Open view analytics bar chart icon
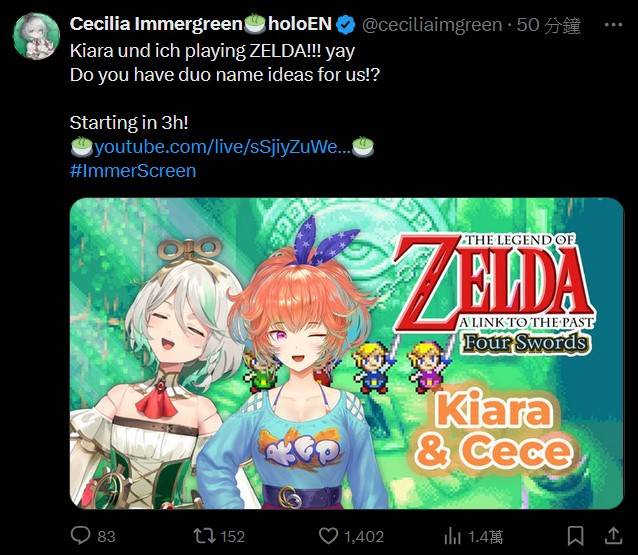This screenshot has height=555, width=638. [452, 536]
